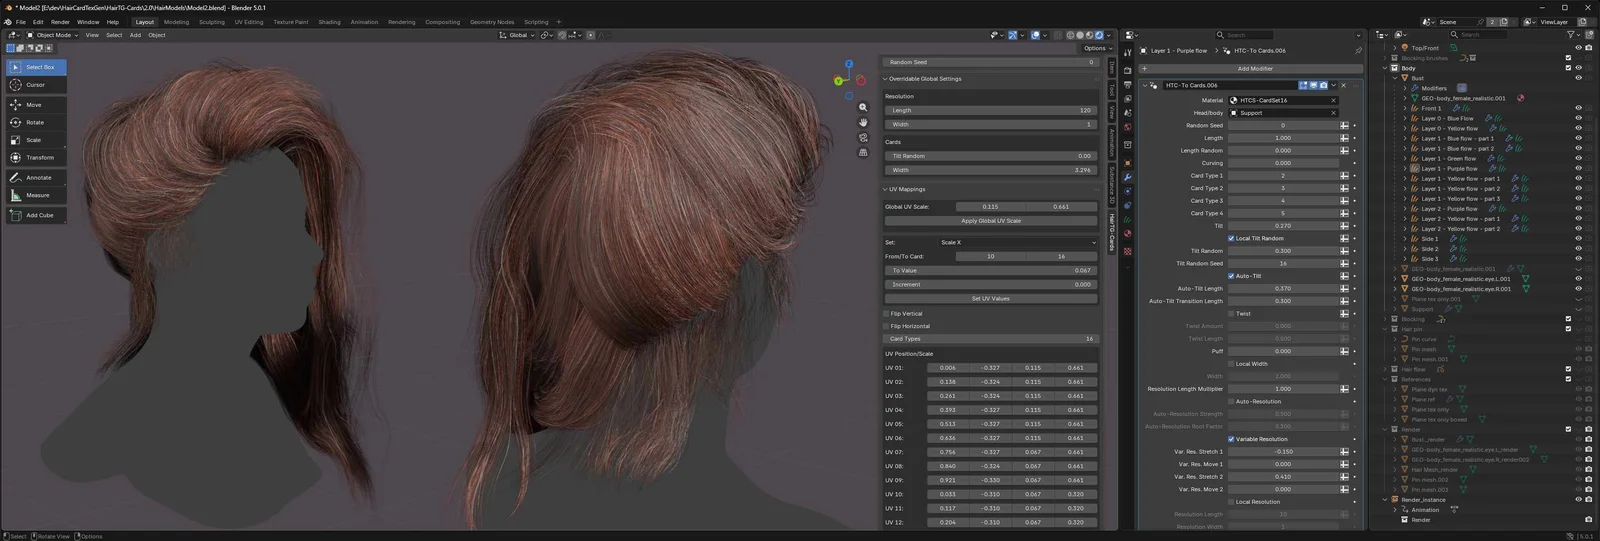Screen dimensions: 1600x541
Task: Pin the properties editor context
Action: 1357,51
